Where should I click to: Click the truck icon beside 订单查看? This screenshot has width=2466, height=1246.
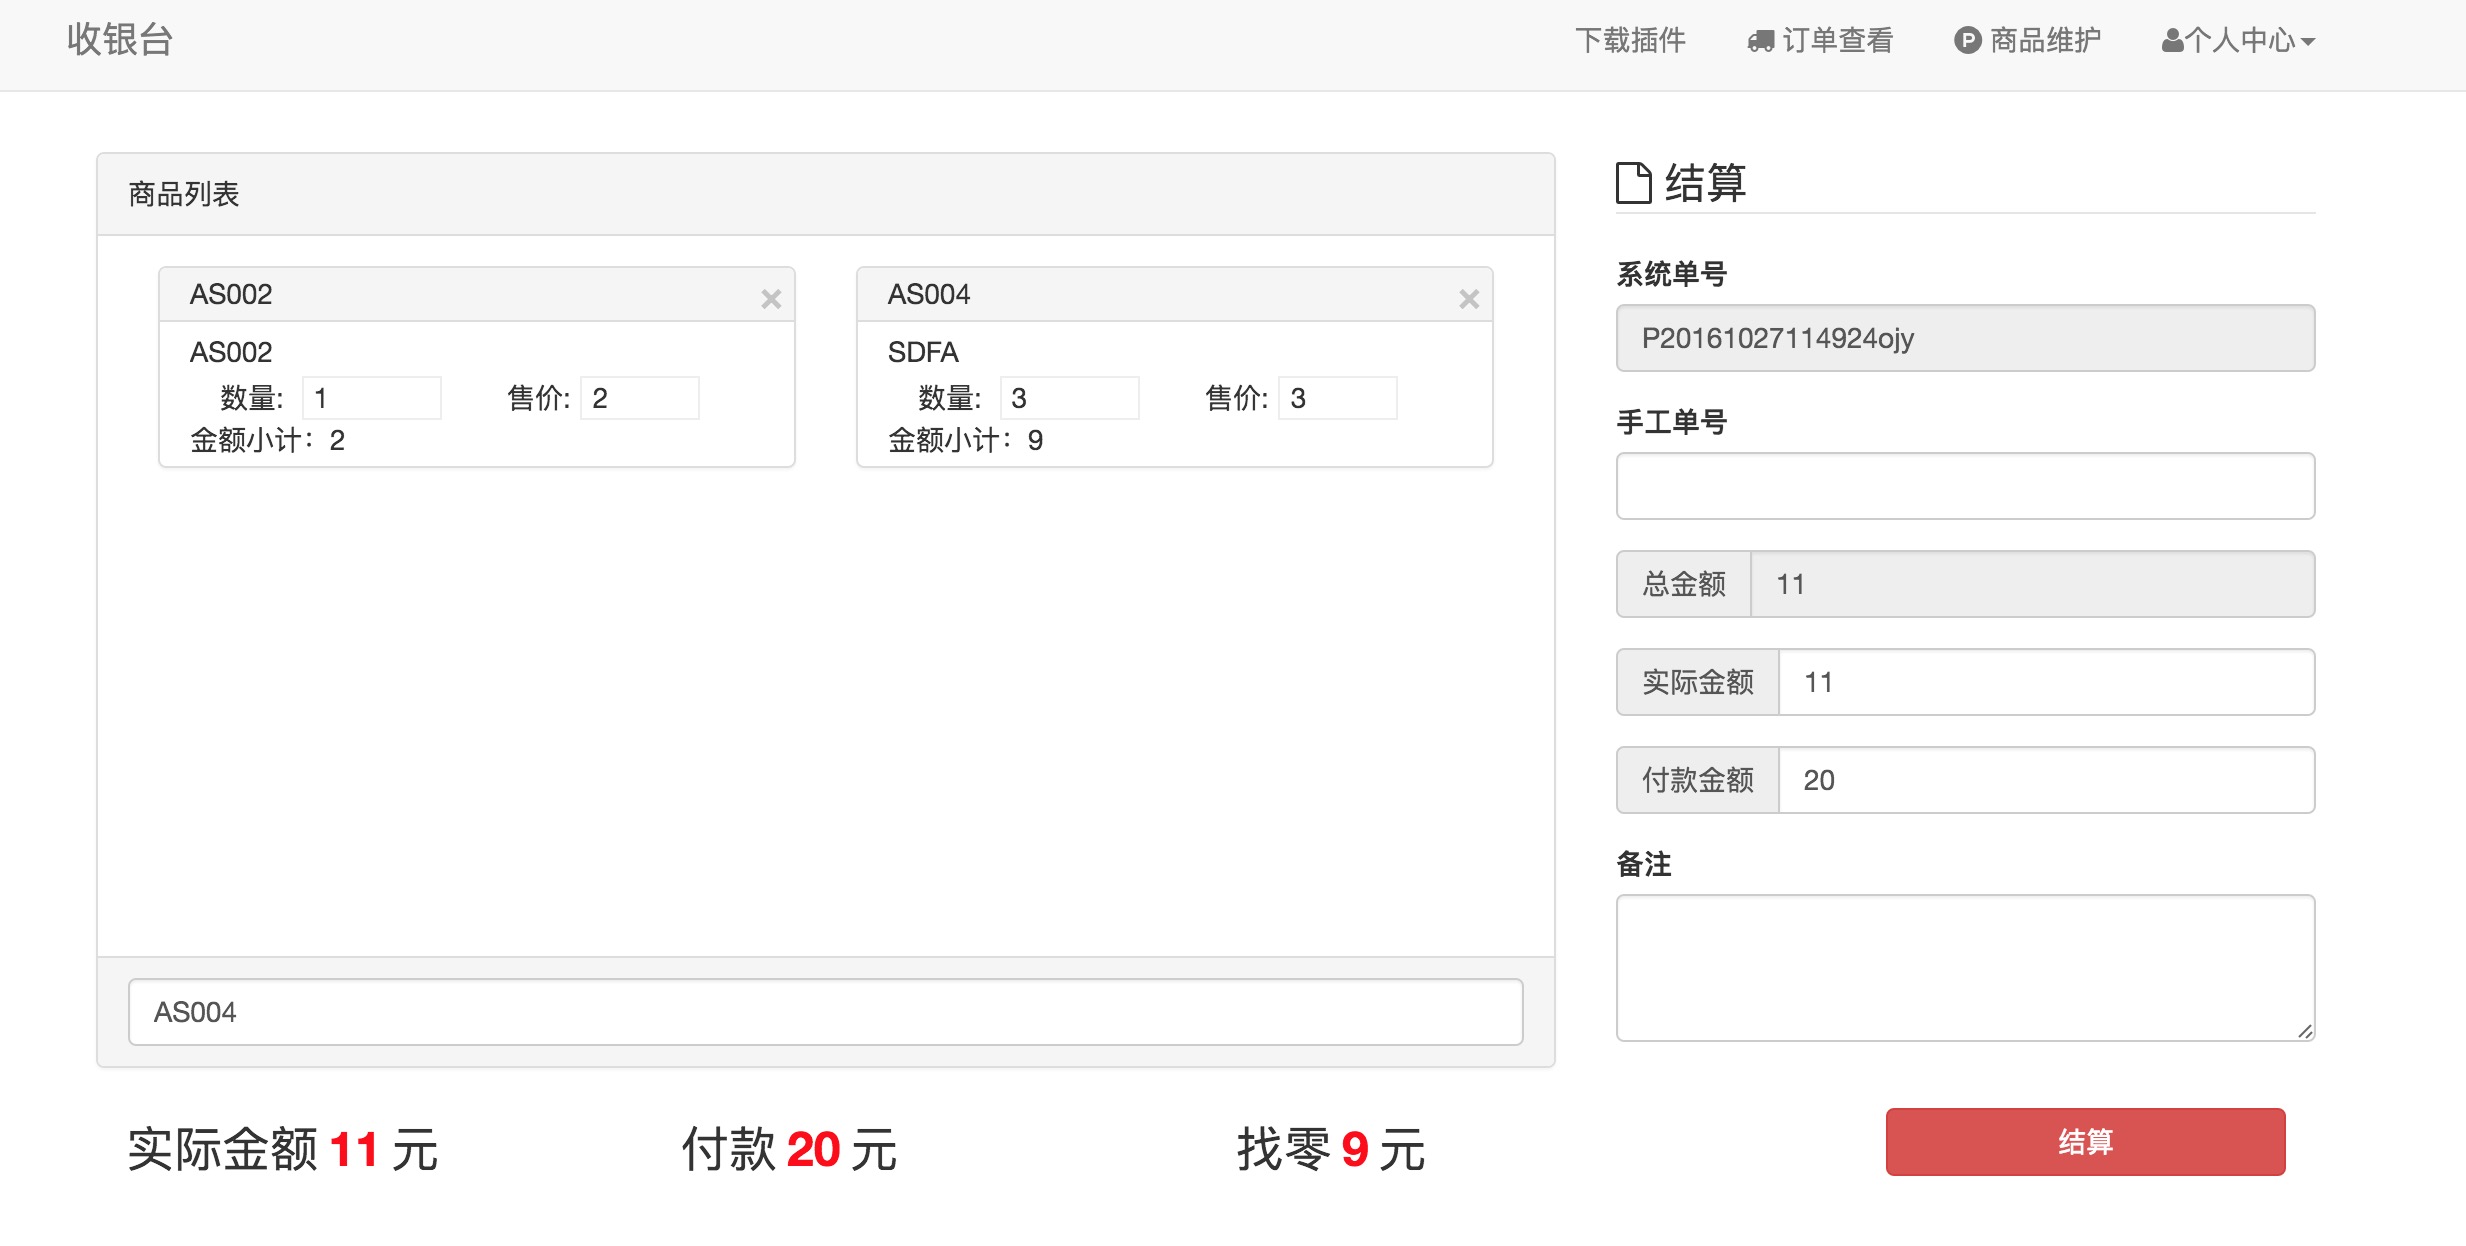1760,41
